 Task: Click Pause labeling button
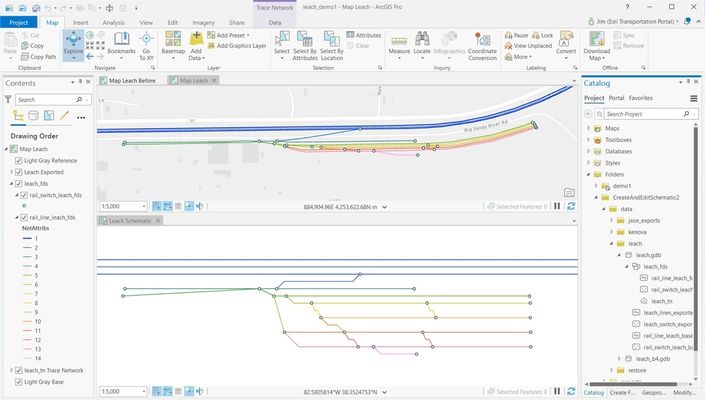coord(517,35)
